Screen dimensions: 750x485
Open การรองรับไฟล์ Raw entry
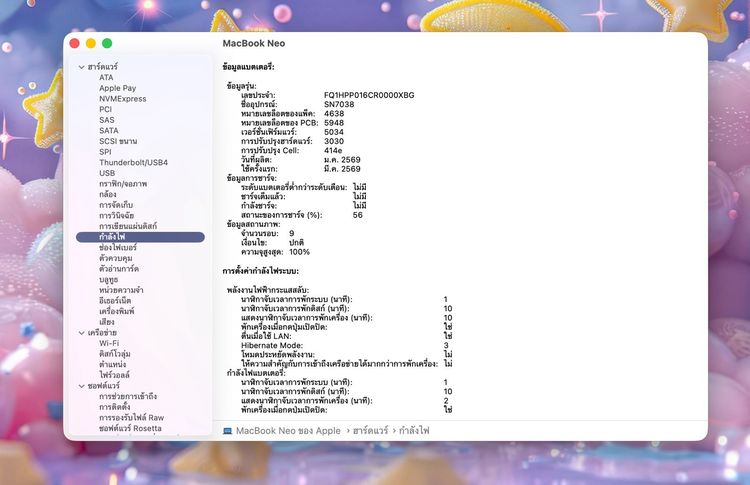click(x=131, y=418)
